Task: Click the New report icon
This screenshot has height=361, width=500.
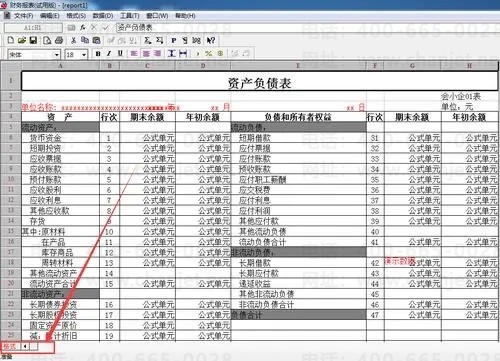Action: (x=11, y=40)
